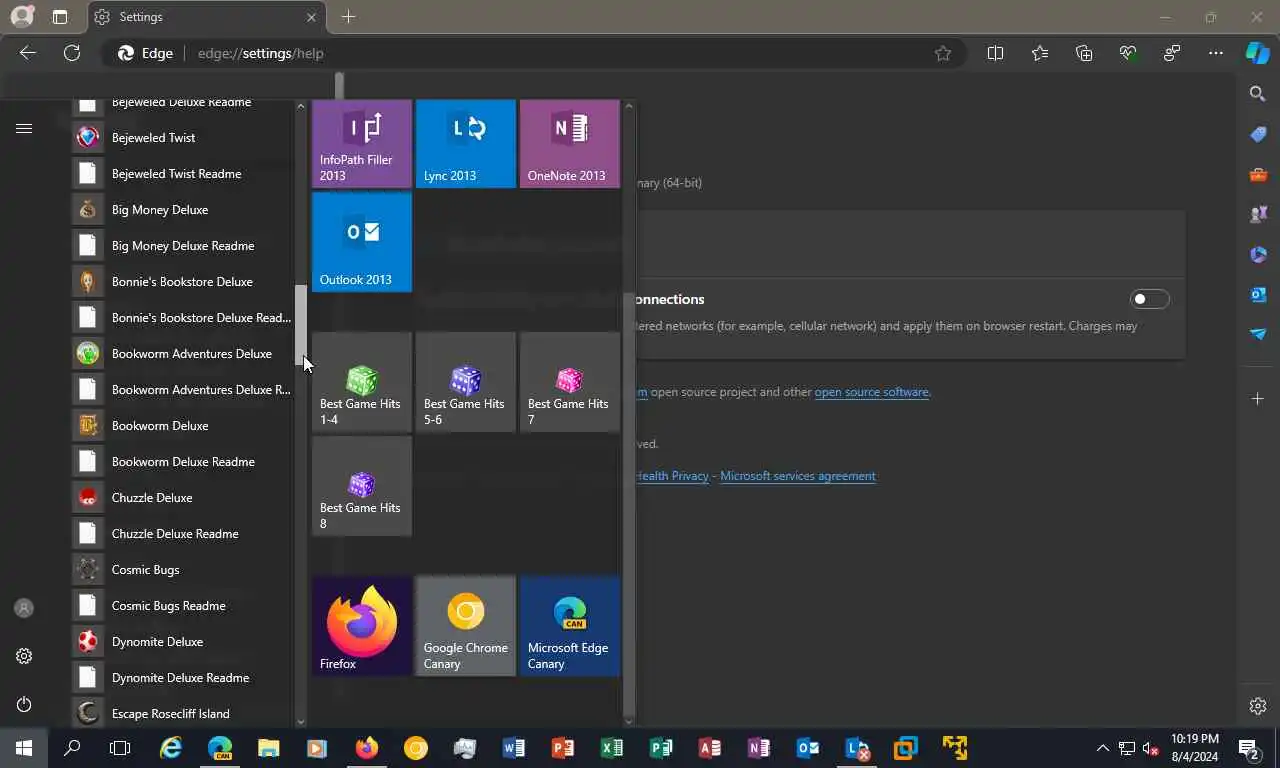Toggle Edge split screen button

[995, 53]
